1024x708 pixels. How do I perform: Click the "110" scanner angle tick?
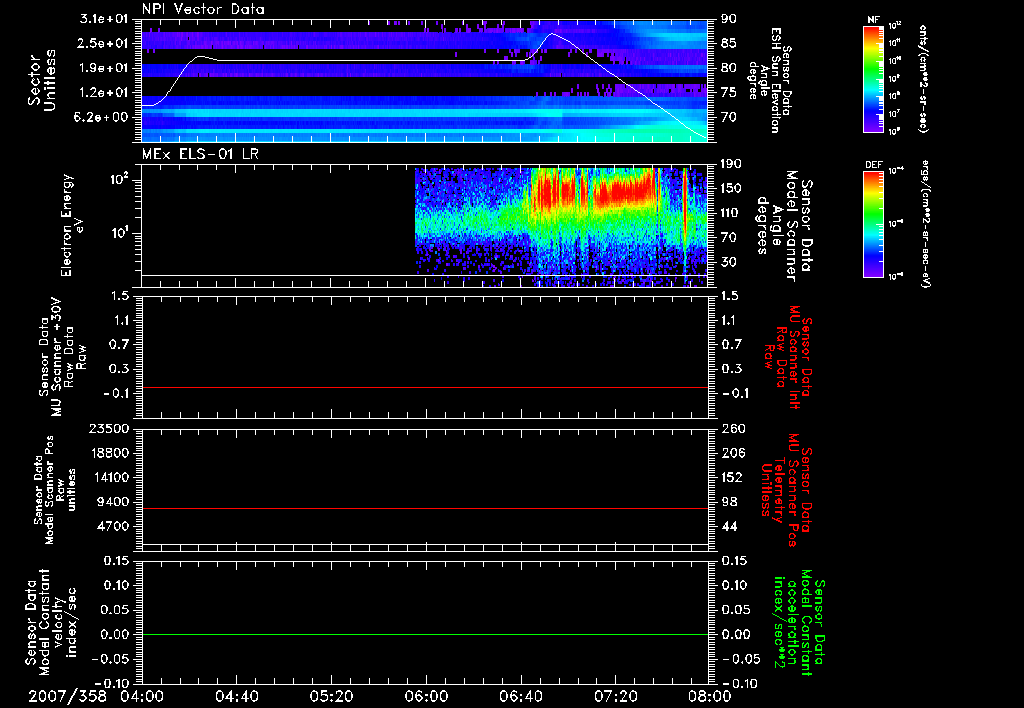(x=731, y=213)
